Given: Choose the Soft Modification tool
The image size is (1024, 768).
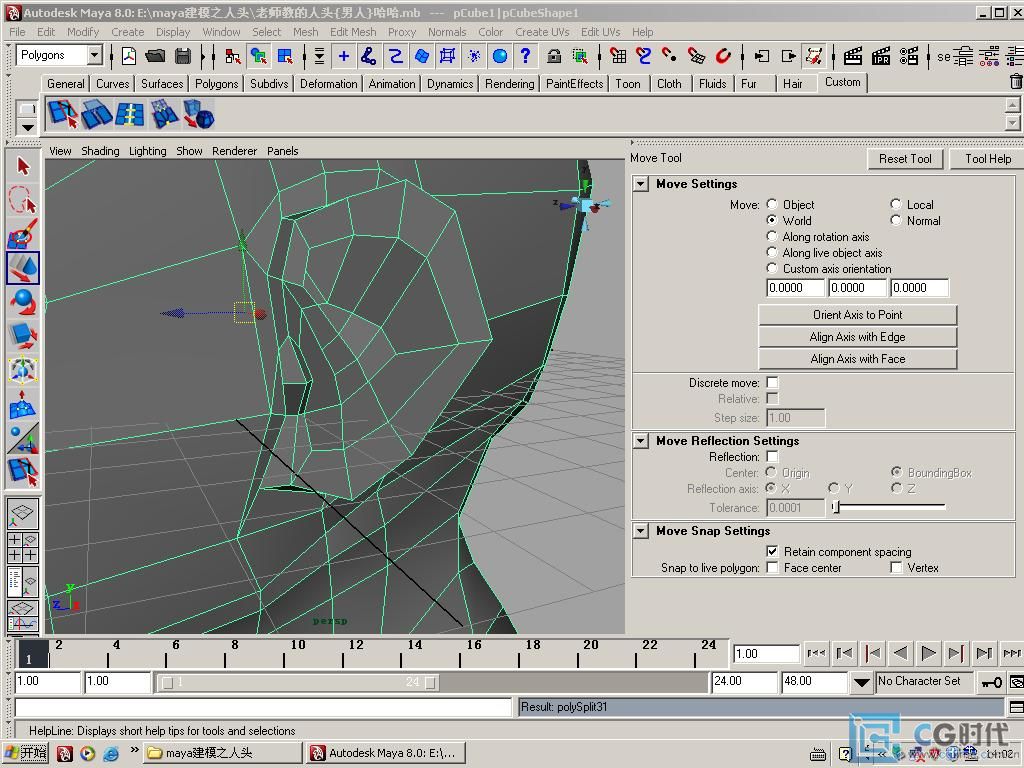Looking at the screenshot, I should click(x=23, y=405).
